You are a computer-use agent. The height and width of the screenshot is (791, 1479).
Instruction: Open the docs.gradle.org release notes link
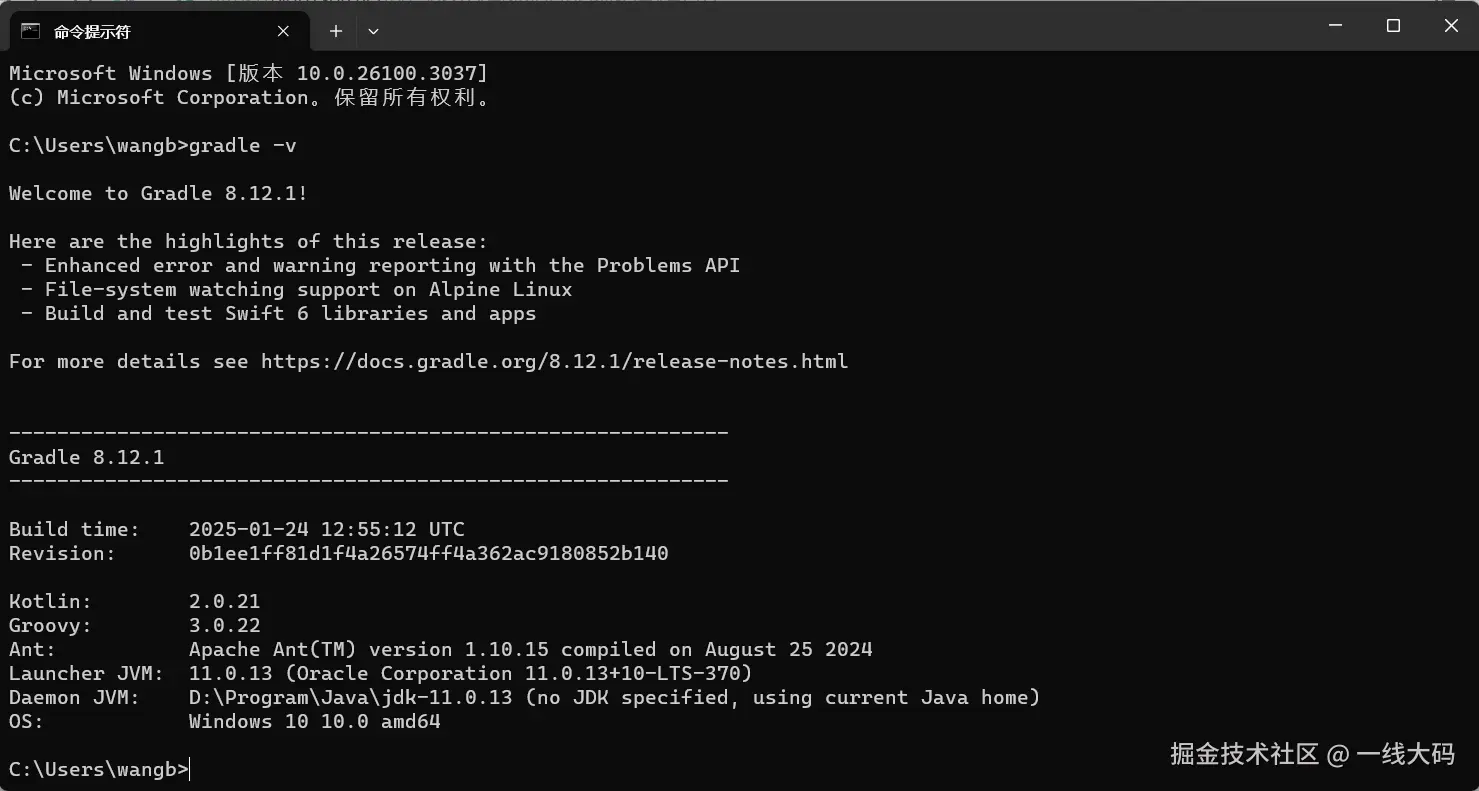tap(554, 361)
